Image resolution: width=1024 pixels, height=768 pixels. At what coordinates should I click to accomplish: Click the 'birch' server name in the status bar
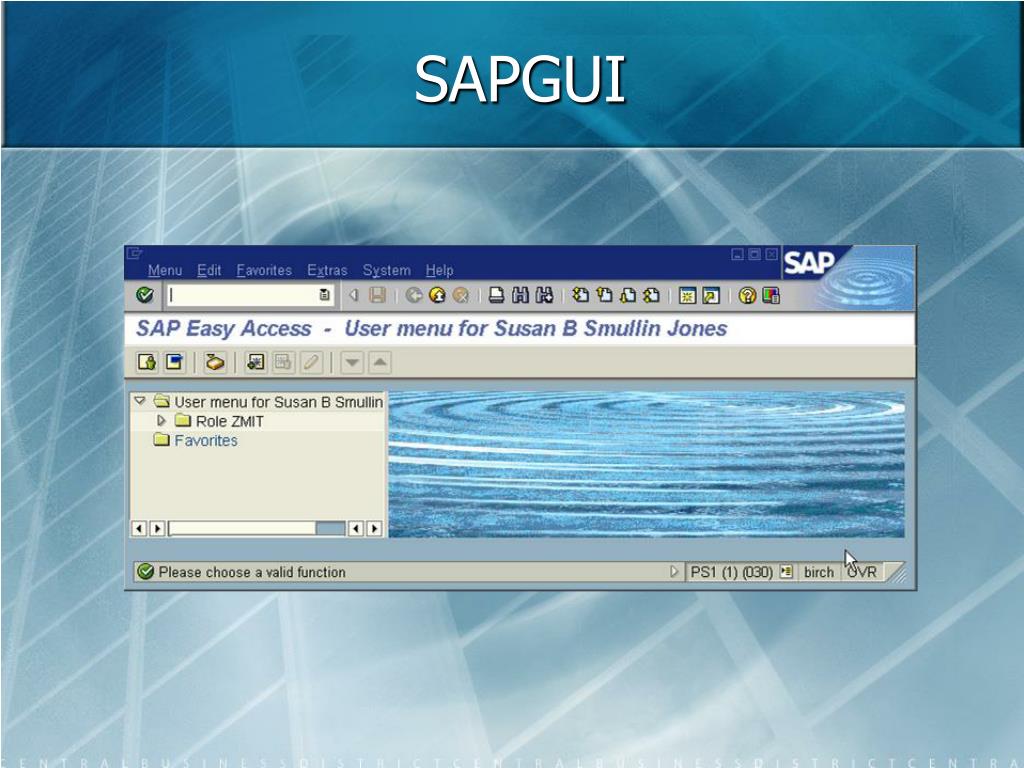[819, 572]
